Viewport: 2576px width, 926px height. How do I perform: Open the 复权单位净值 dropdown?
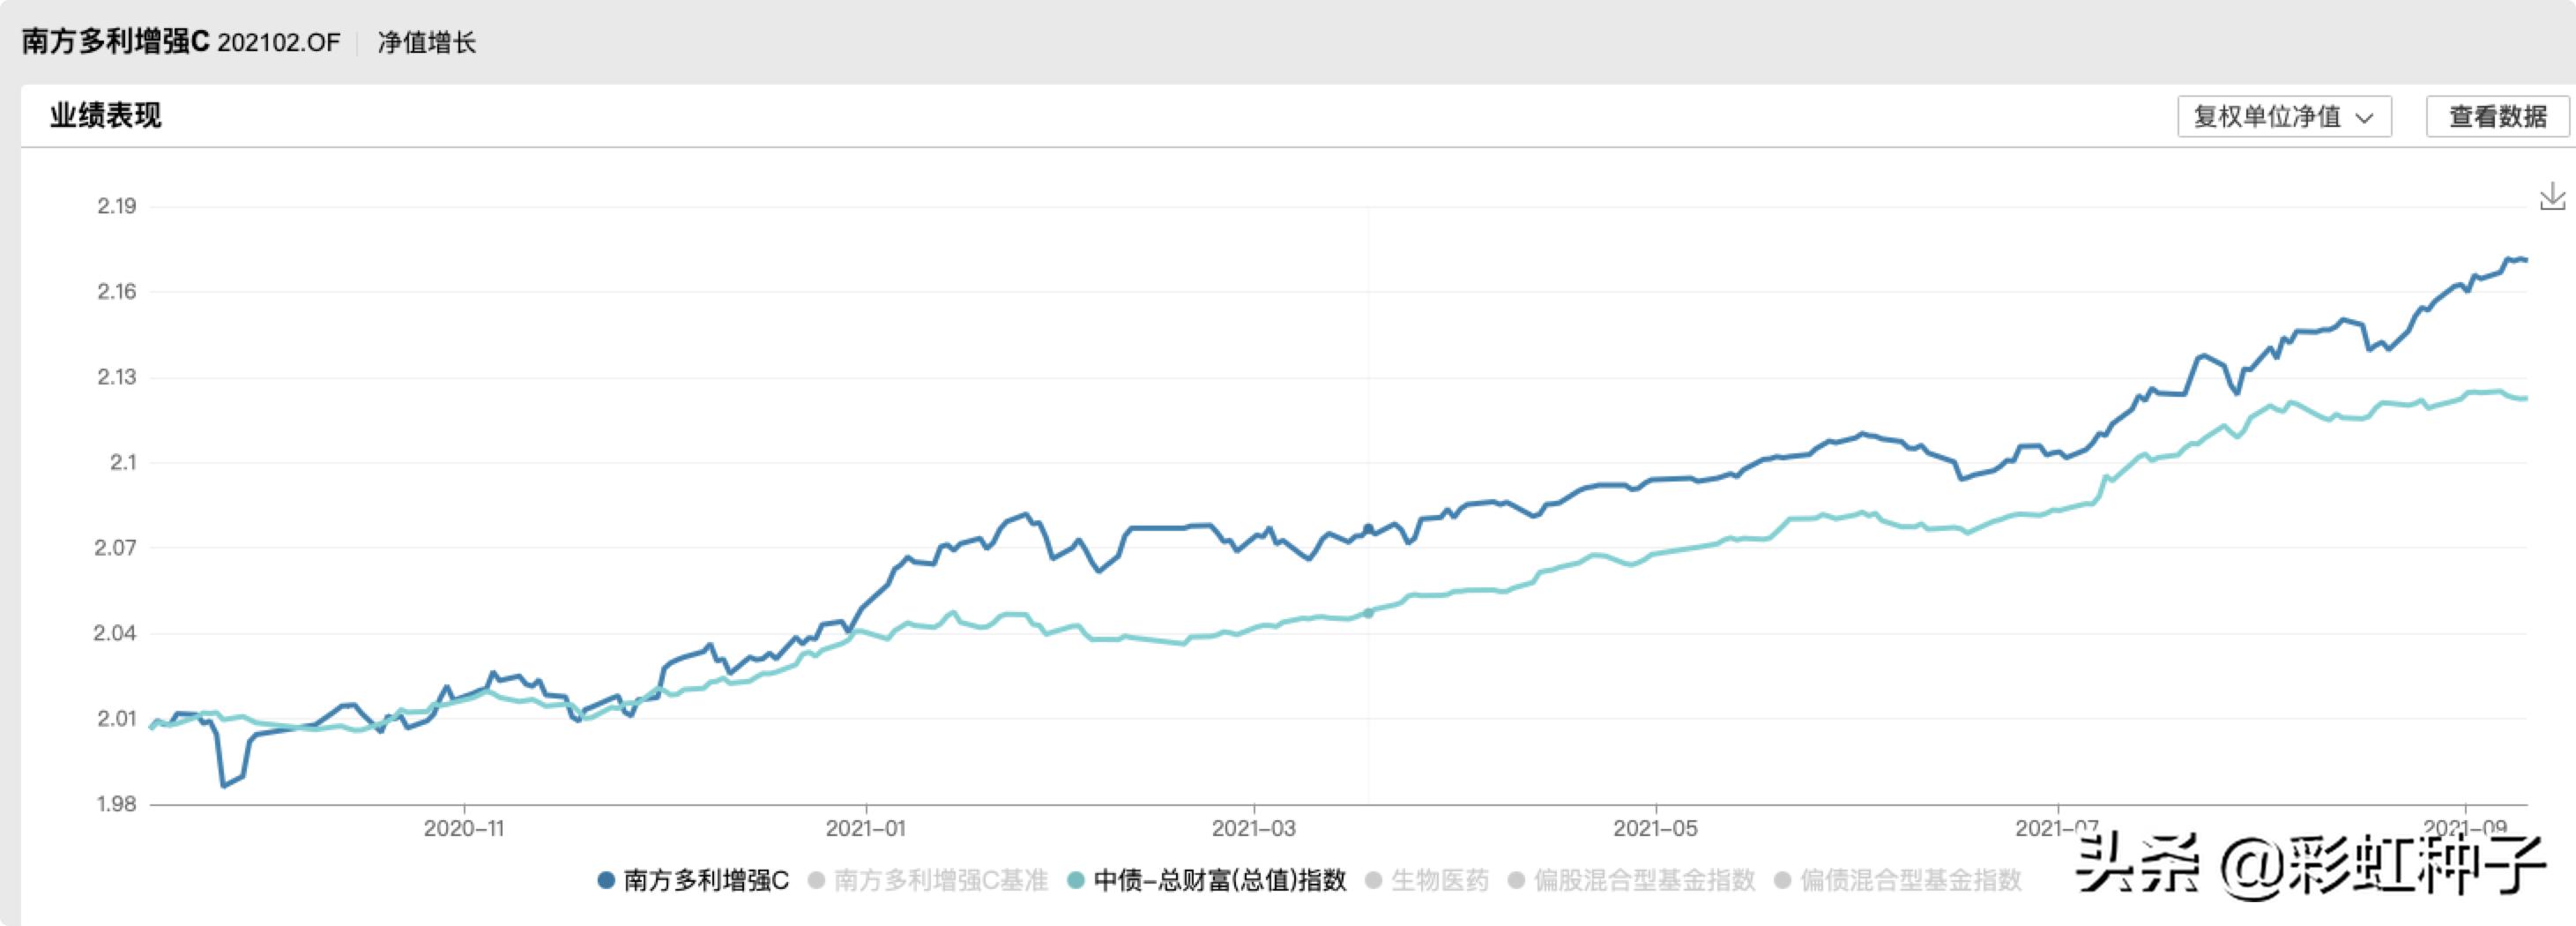coord(2283,116)
